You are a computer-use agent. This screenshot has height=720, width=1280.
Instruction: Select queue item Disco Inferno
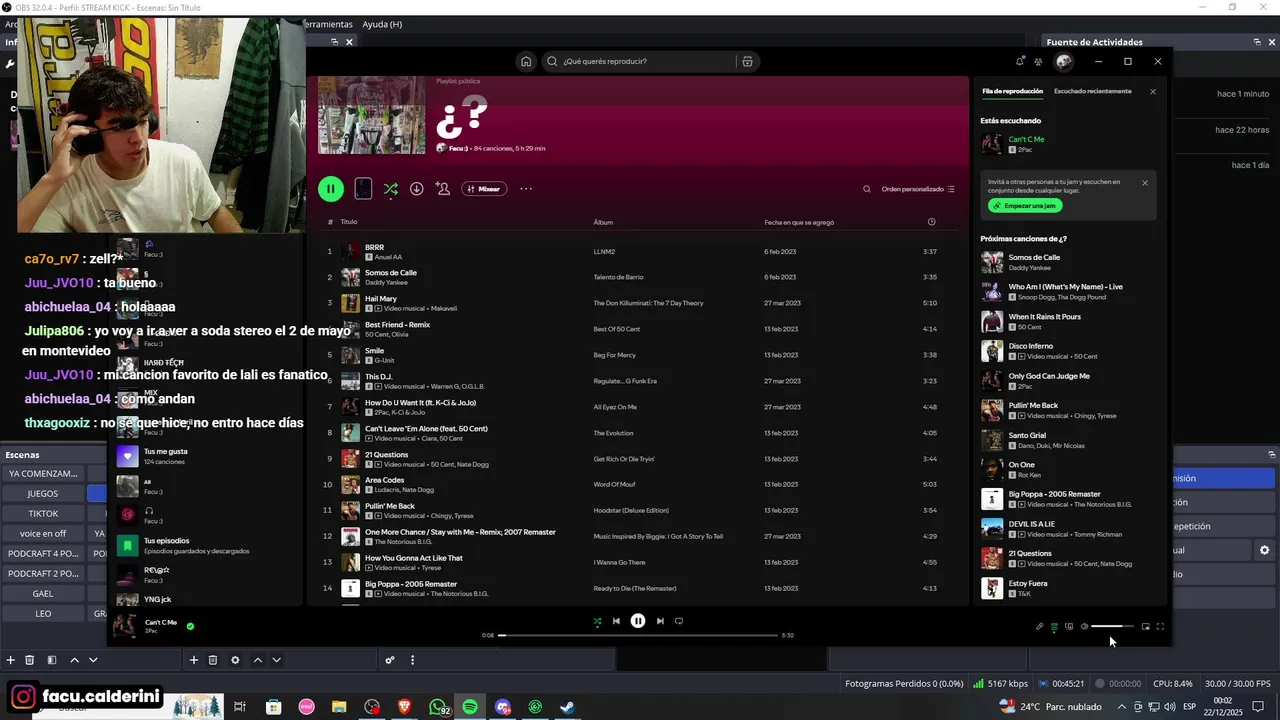point(1068,351)
